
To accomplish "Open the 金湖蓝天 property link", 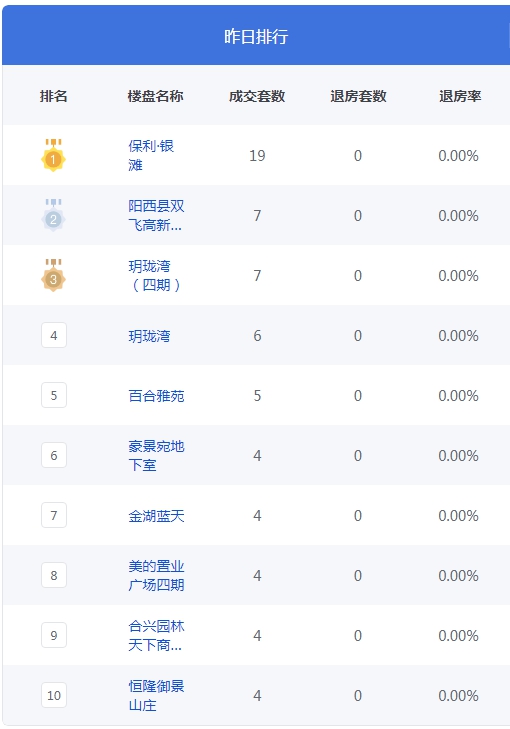I will (156, 516).
